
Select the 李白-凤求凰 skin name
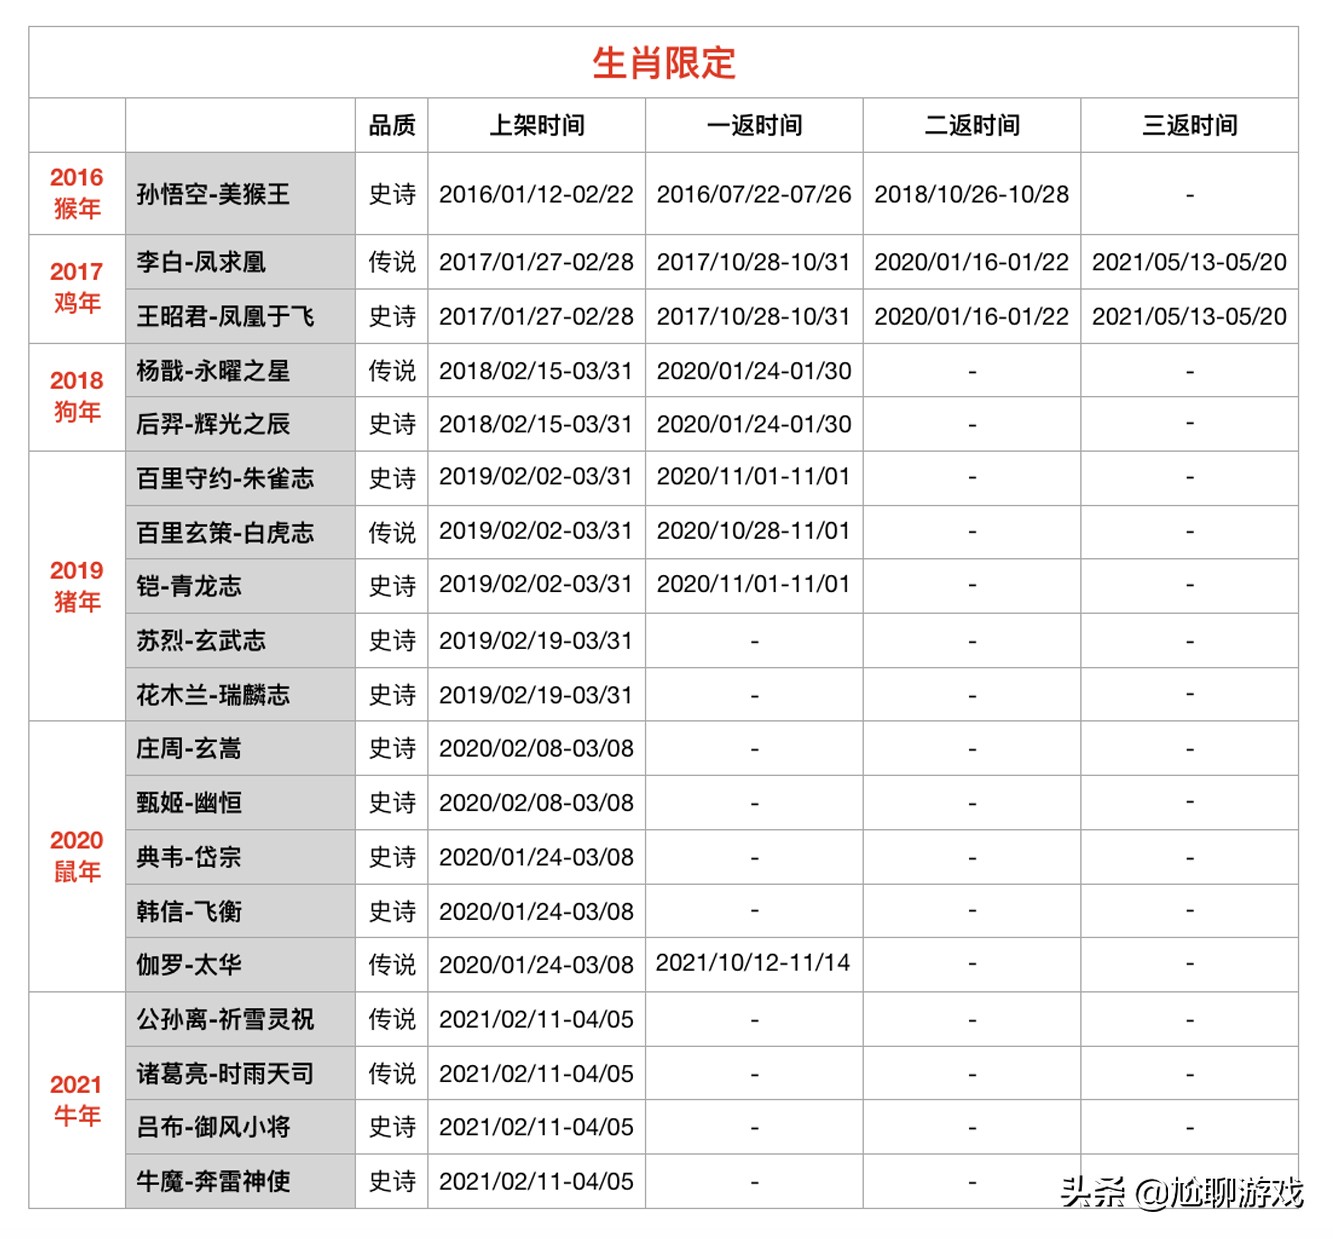click(x=201, y=262)
